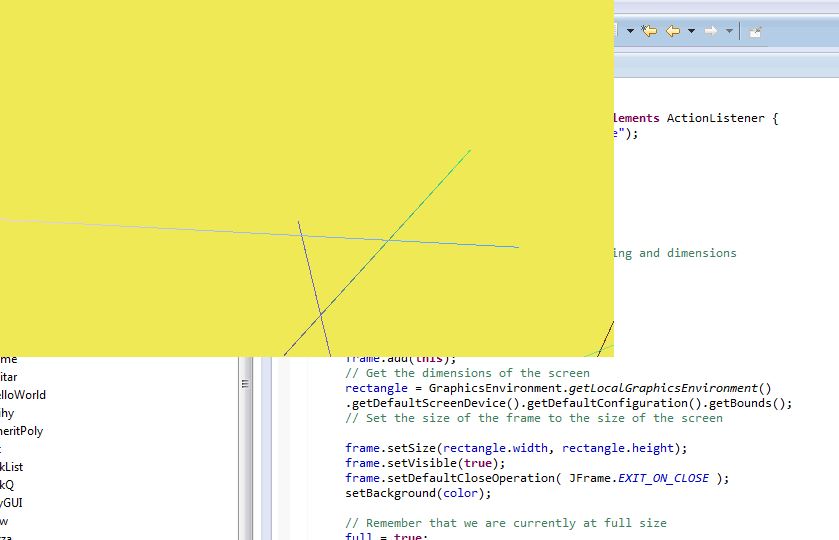Click 'frame.setVisible(true)' code line
The image size is (839, 540).
(x=425, y=463)
